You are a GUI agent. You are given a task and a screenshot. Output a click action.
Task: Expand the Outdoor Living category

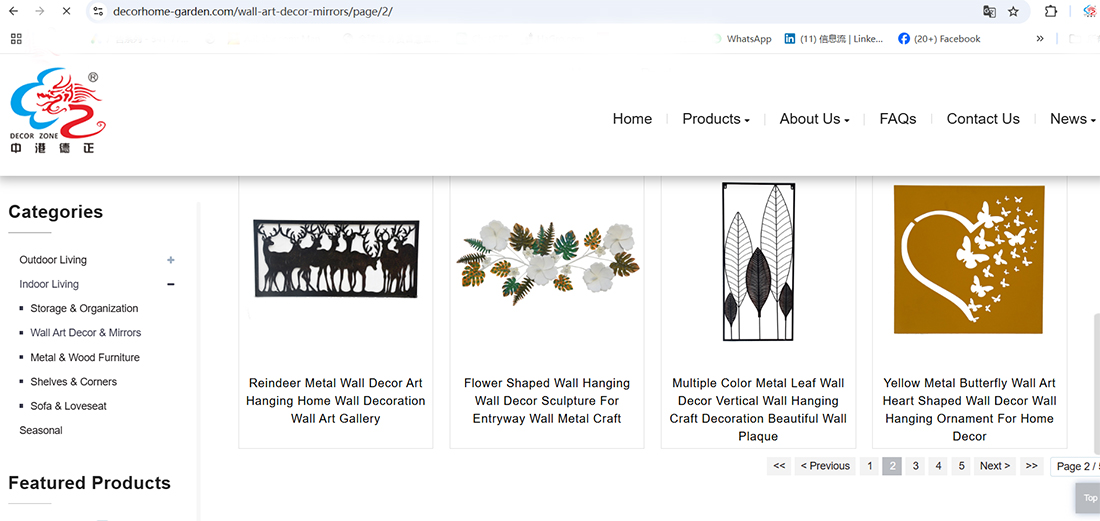point(171,260)
